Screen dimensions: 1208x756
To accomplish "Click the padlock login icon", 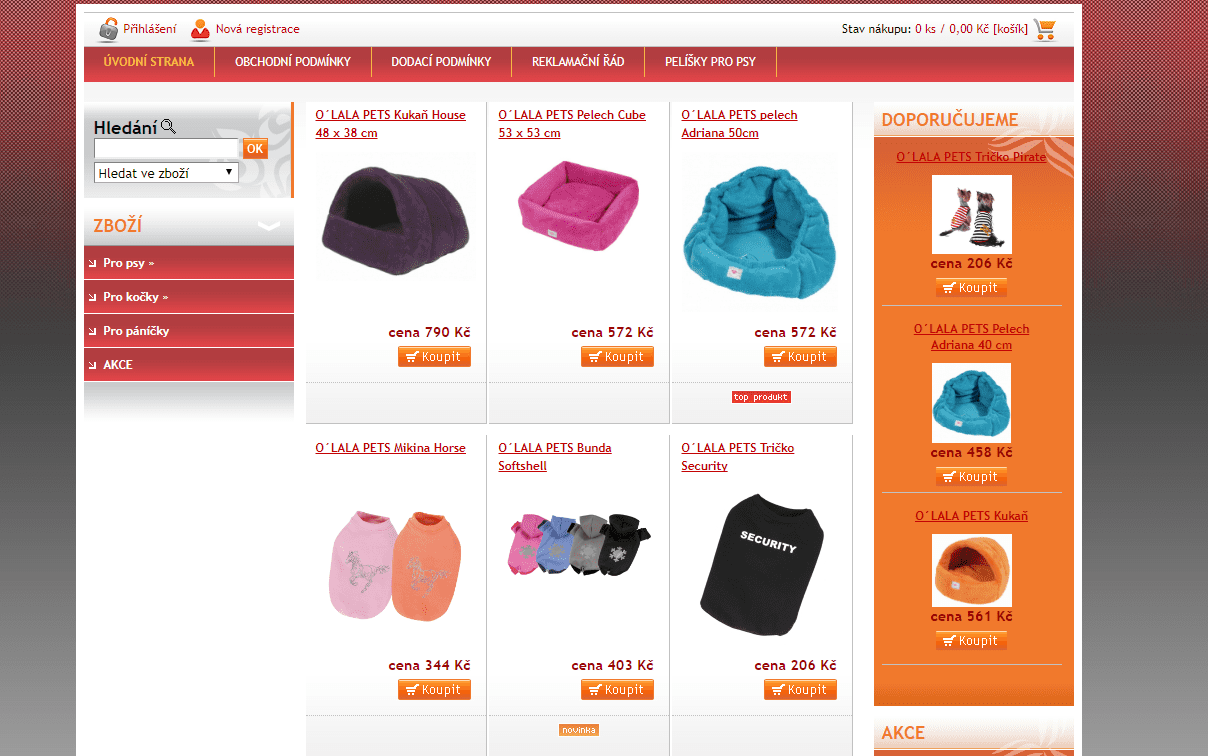I will (x=108, y=29).
